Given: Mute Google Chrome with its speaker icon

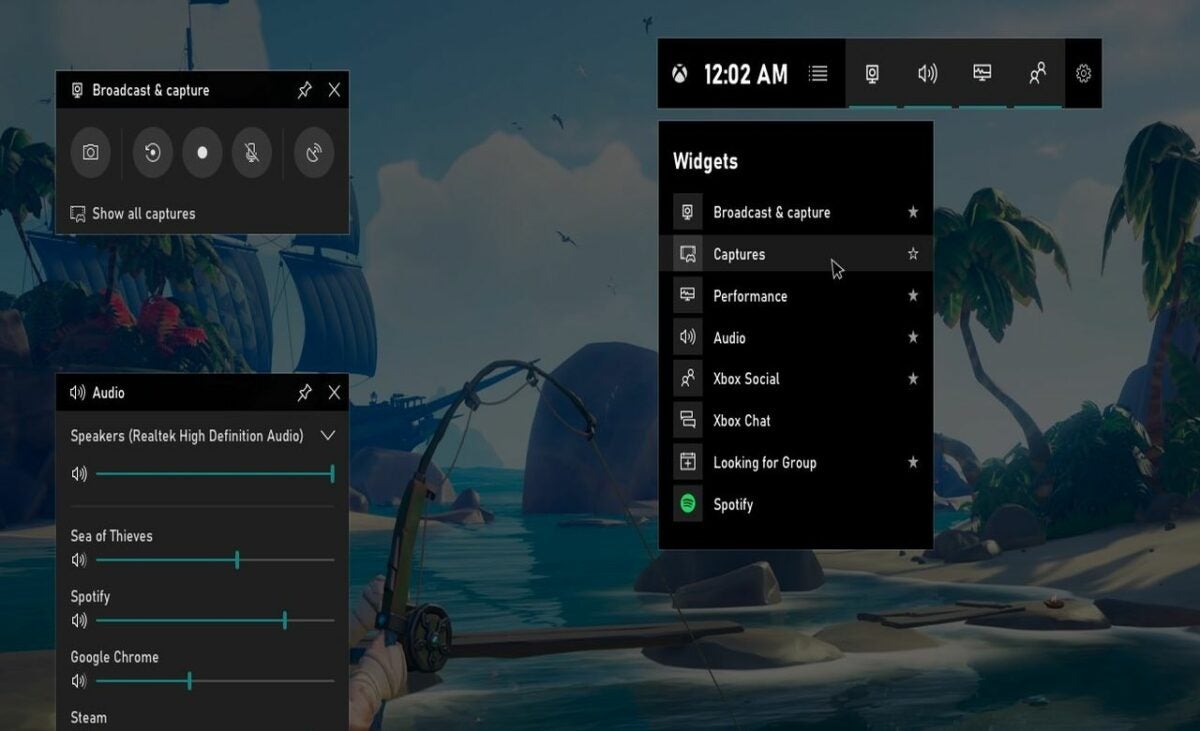Looking at the screenshot, I should (x=78, y=681).
